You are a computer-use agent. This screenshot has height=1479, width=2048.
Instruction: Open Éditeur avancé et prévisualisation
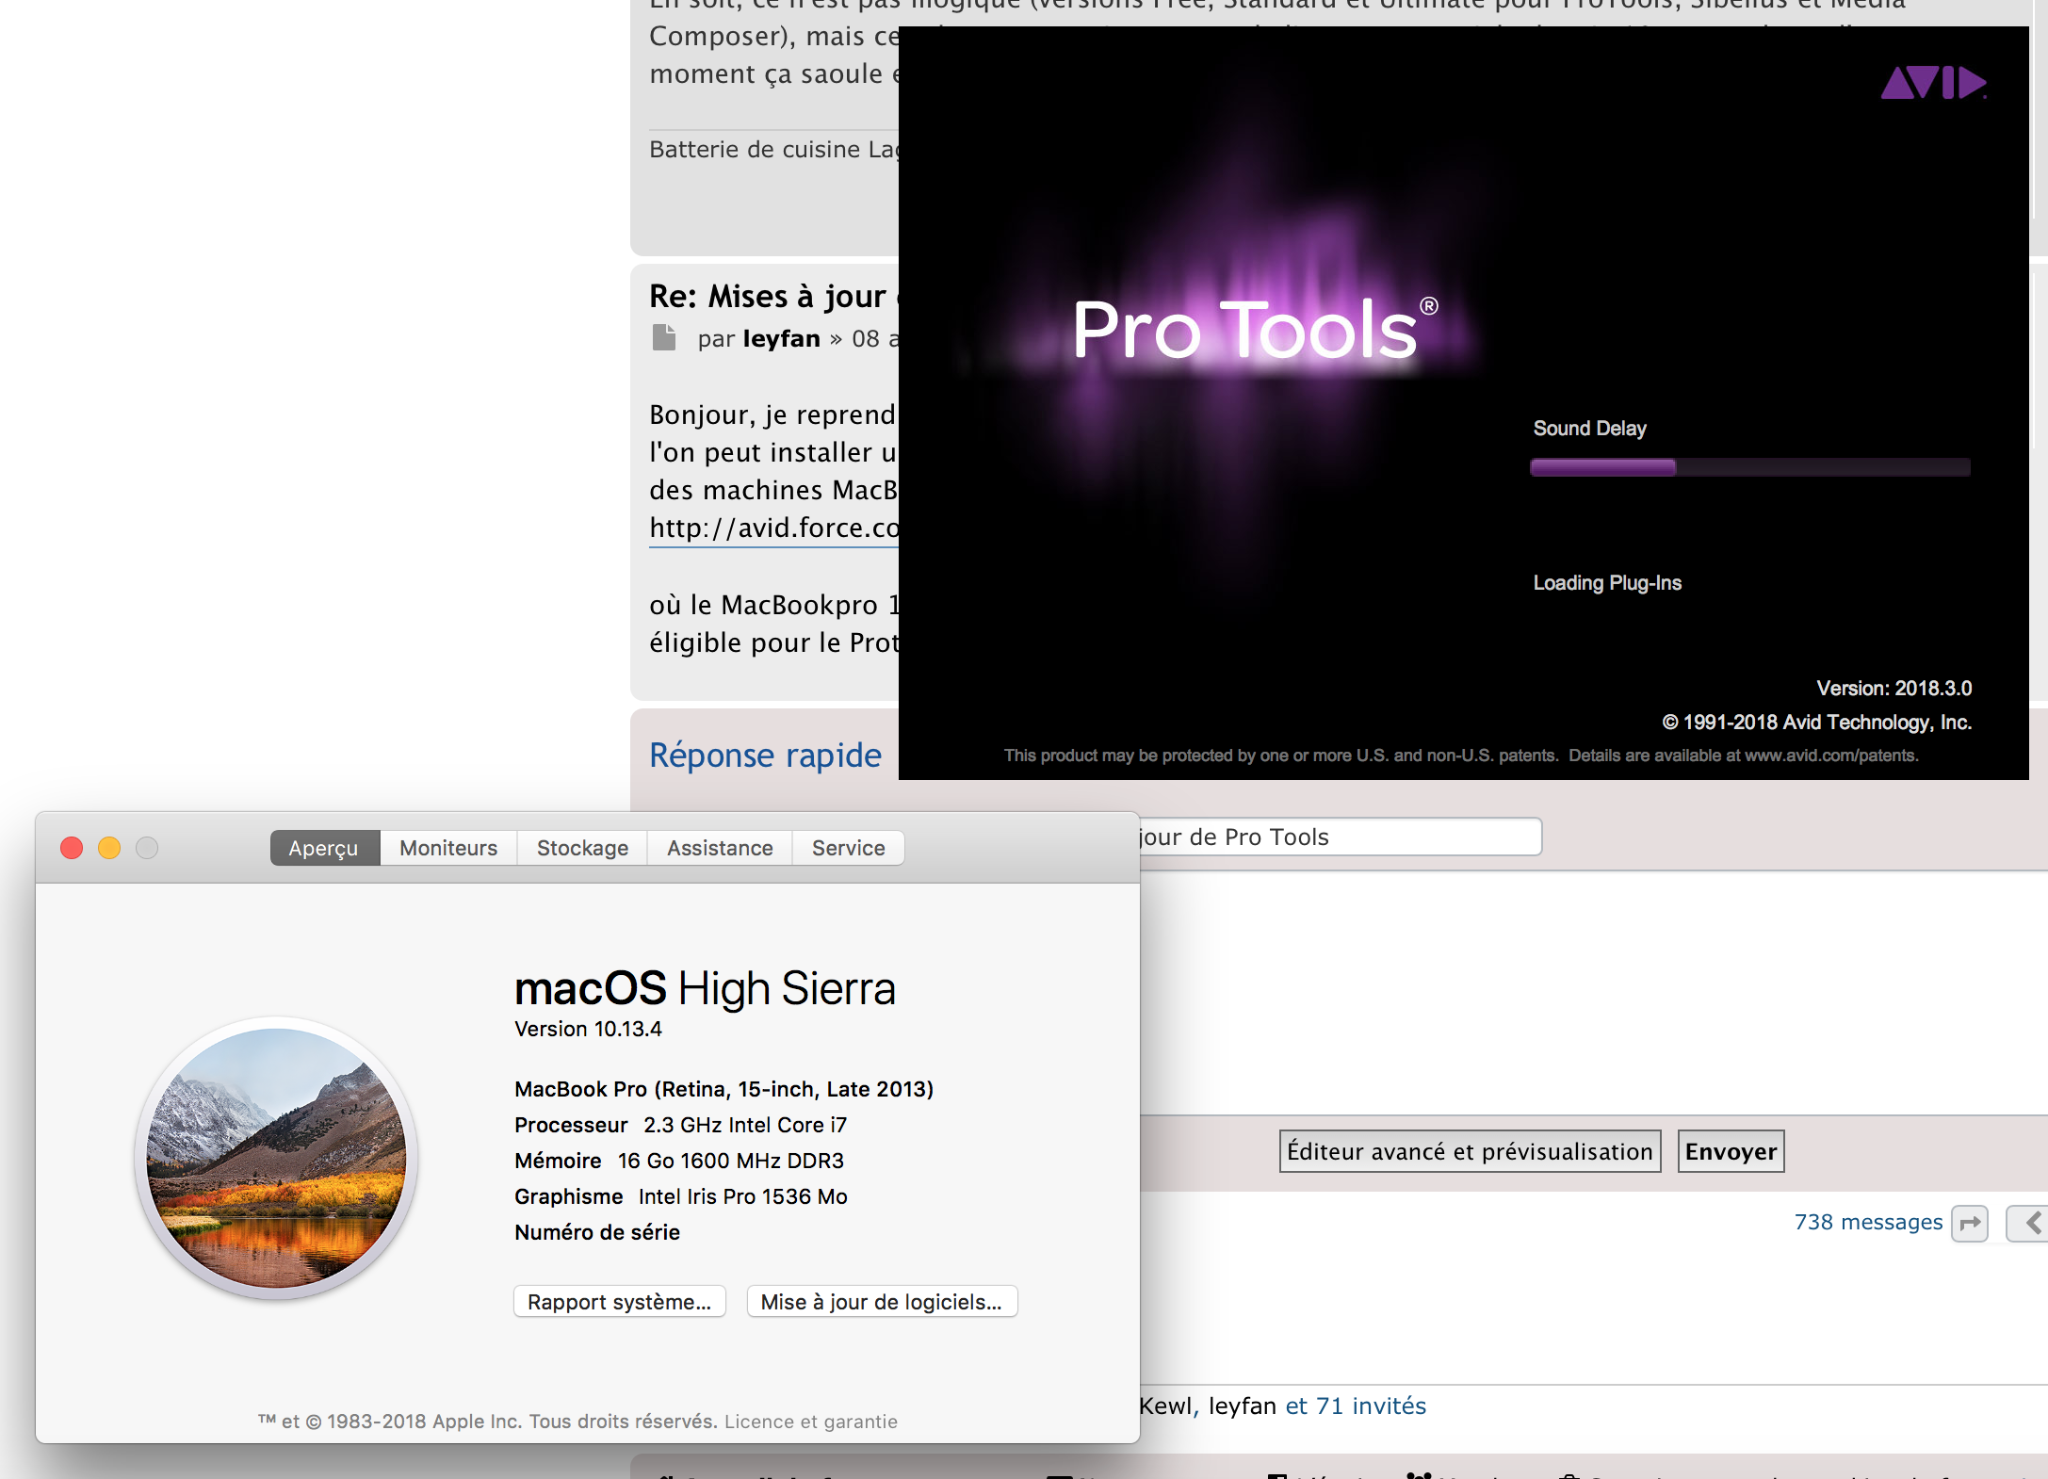pyautogui.click(x=1469, y=1152)
